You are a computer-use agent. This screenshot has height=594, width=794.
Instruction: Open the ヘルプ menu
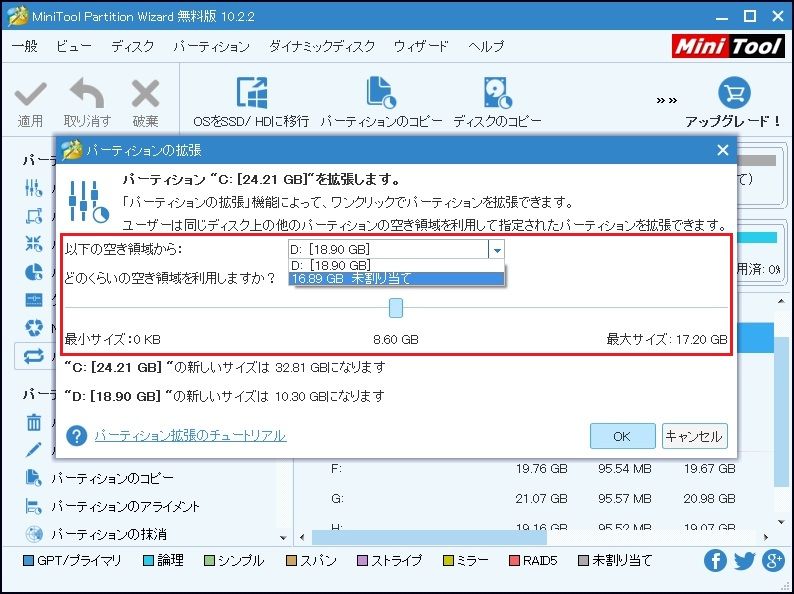[x=486, y=46]
